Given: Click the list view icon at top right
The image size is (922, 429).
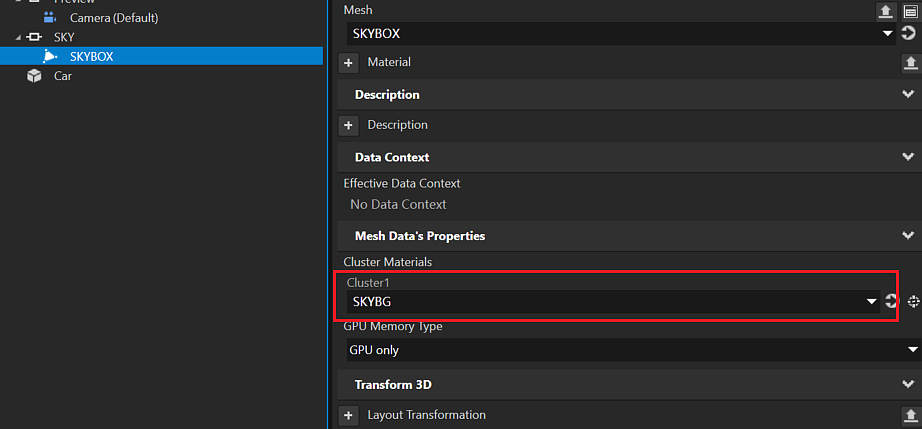Looking at the screenshot, I should pos(911,11).
